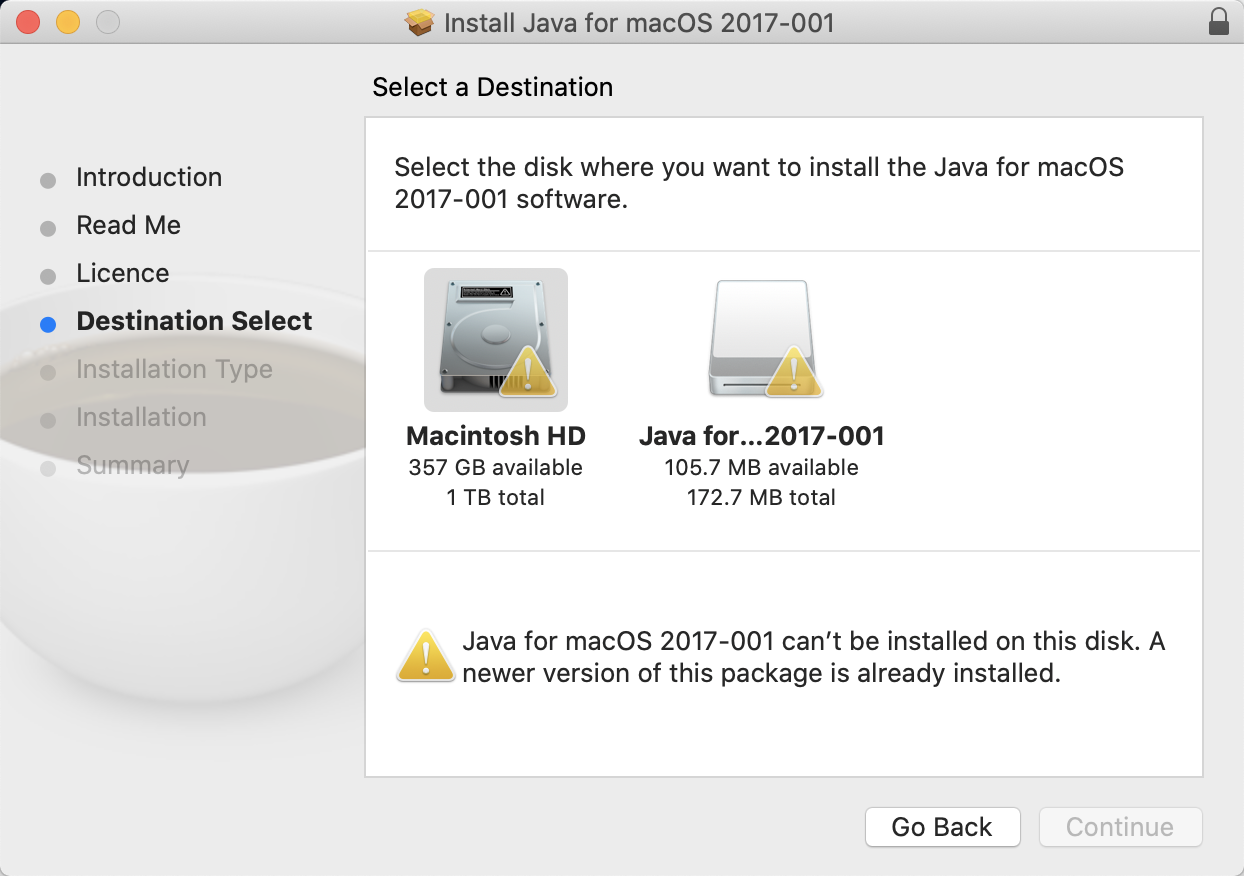
Task: Click the lock icon in title bar
Action: 1218,22
